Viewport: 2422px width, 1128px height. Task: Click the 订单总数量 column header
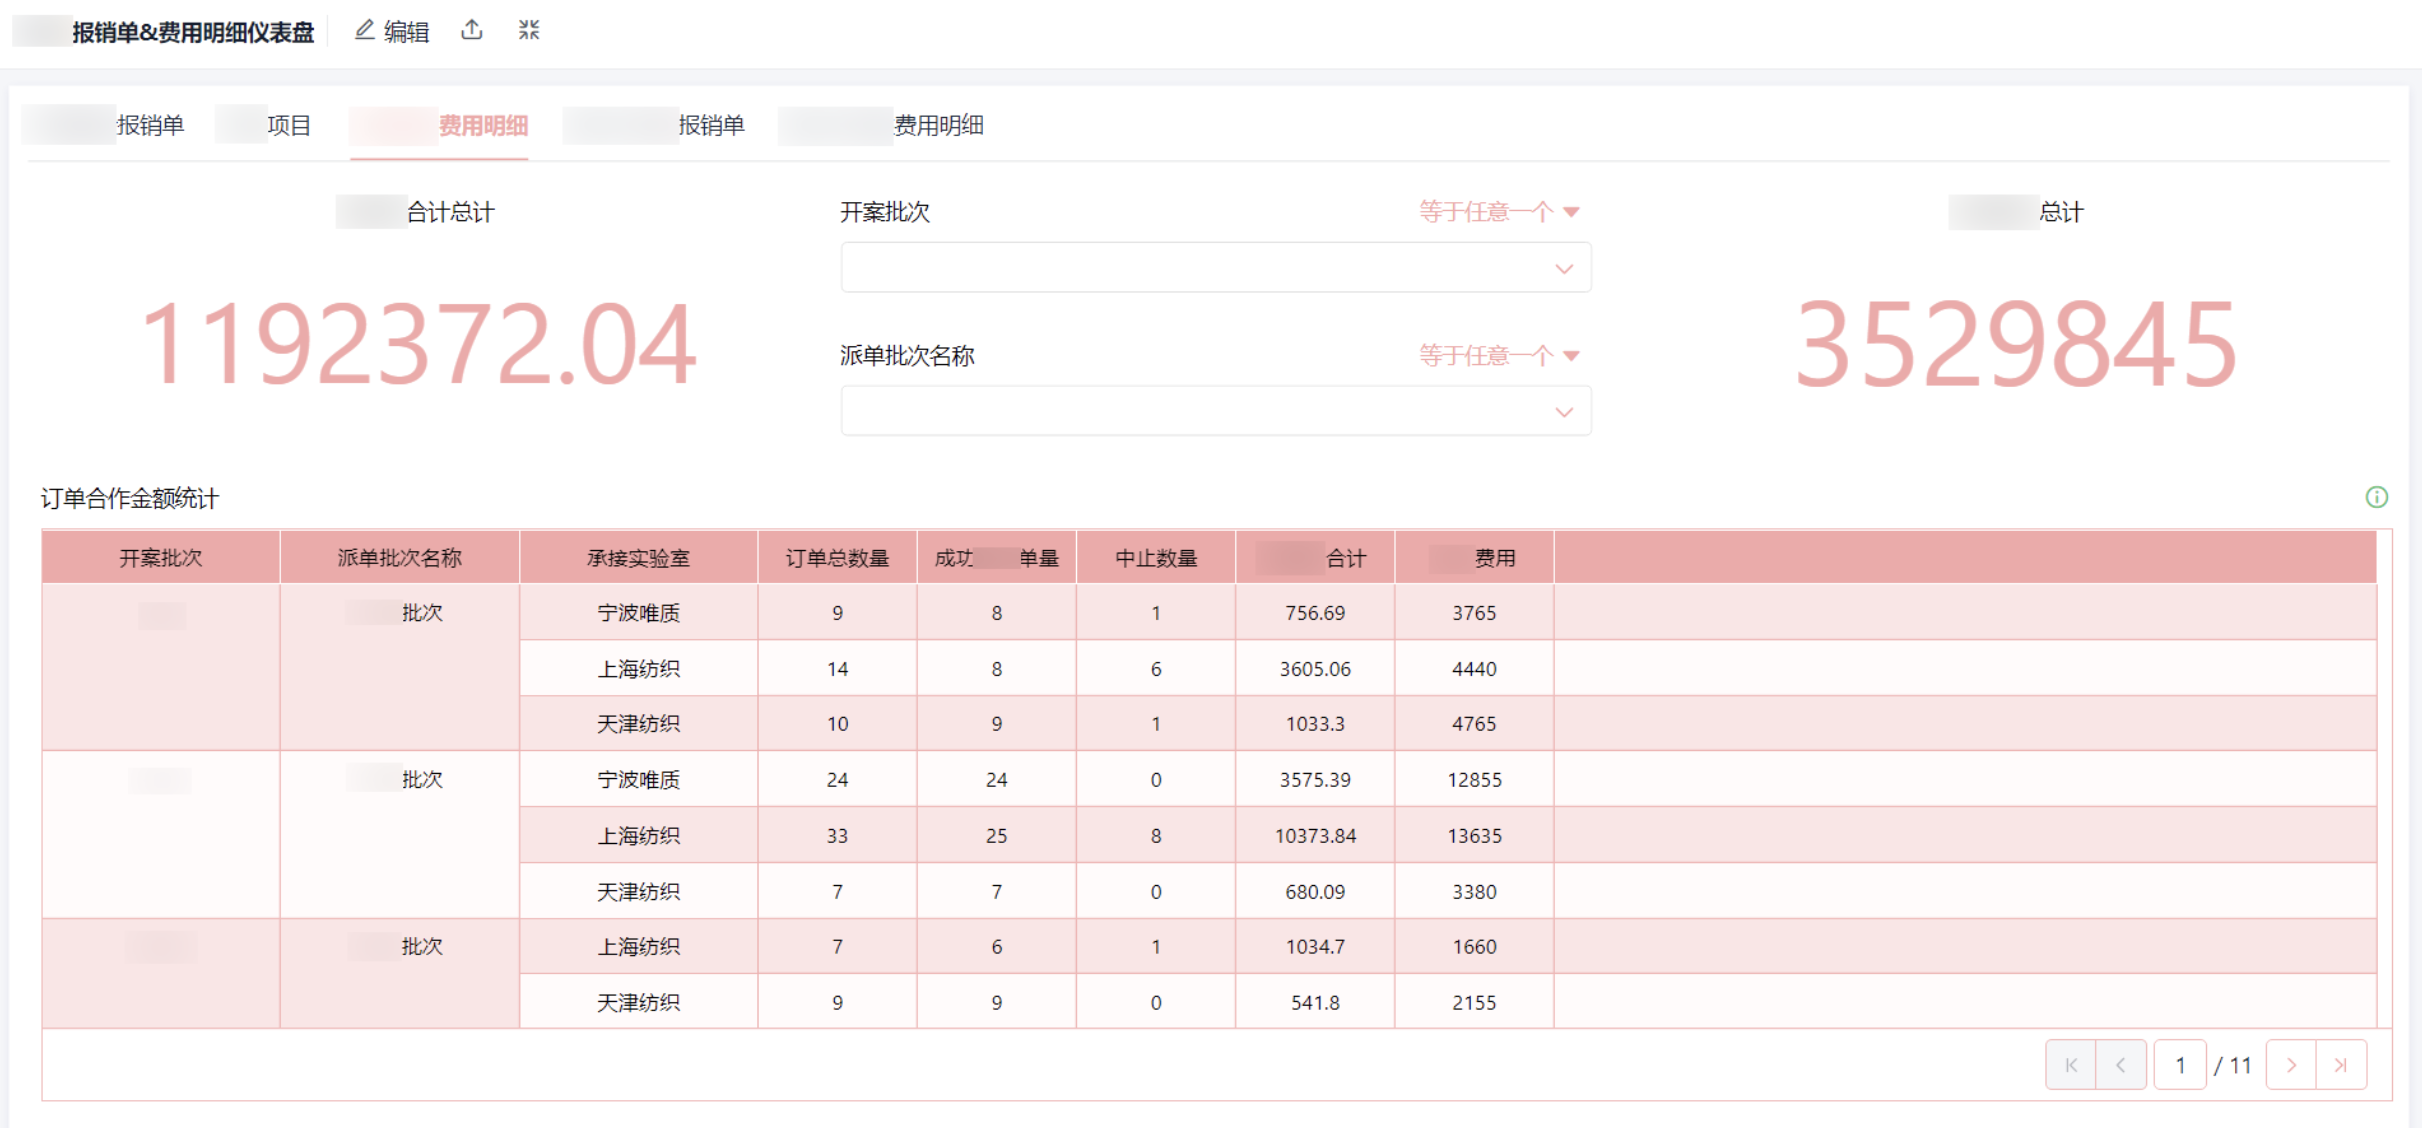[x=837, y=558]
